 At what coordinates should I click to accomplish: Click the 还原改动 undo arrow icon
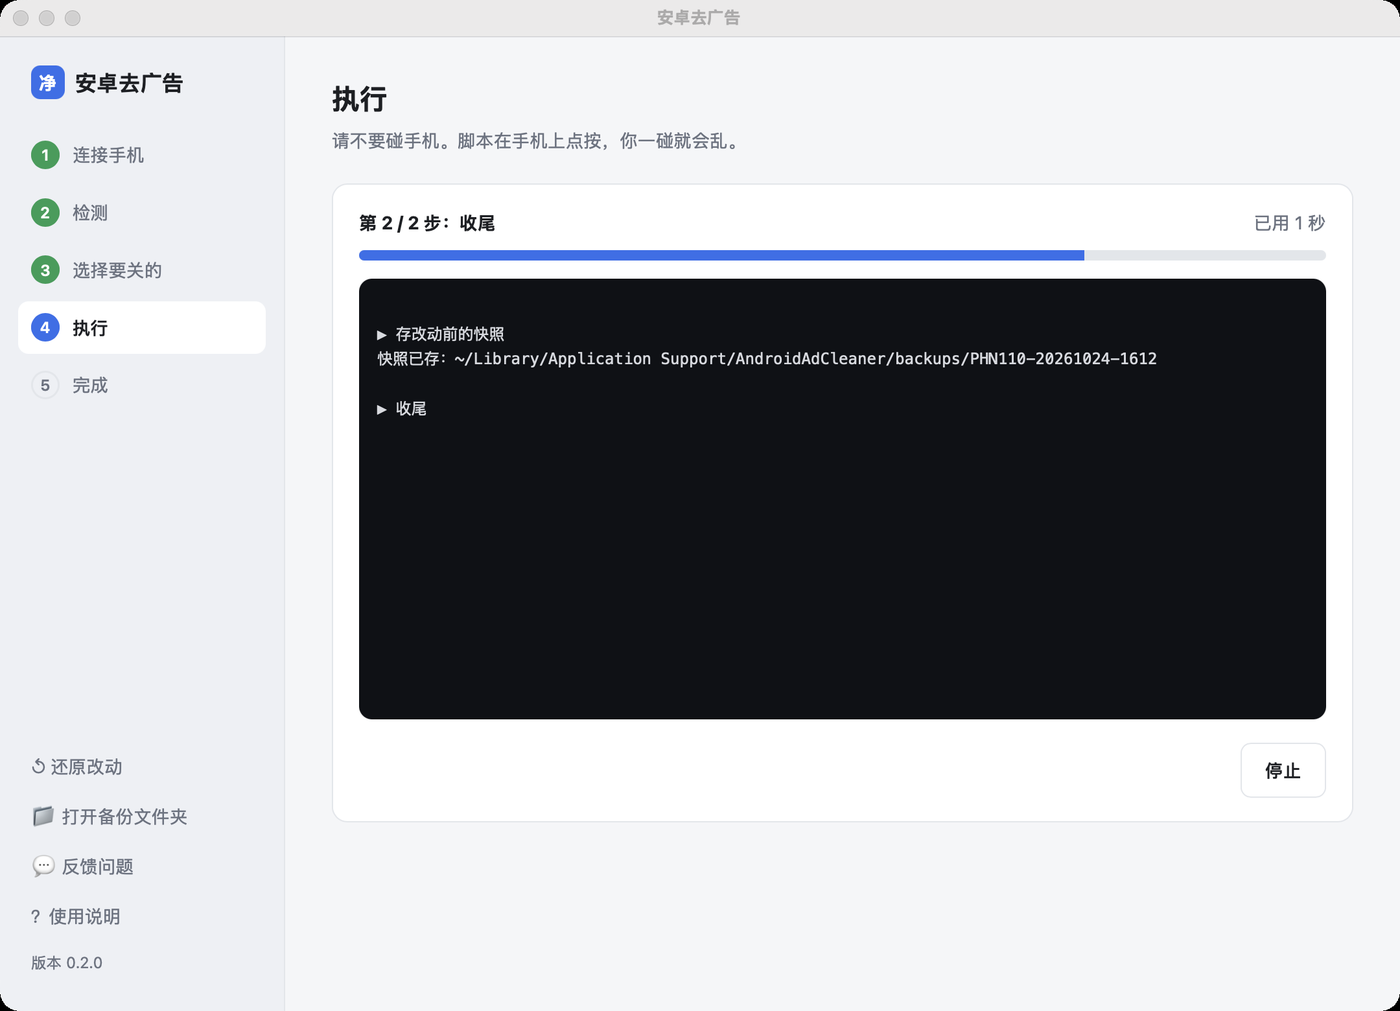(x=38, y=767)
